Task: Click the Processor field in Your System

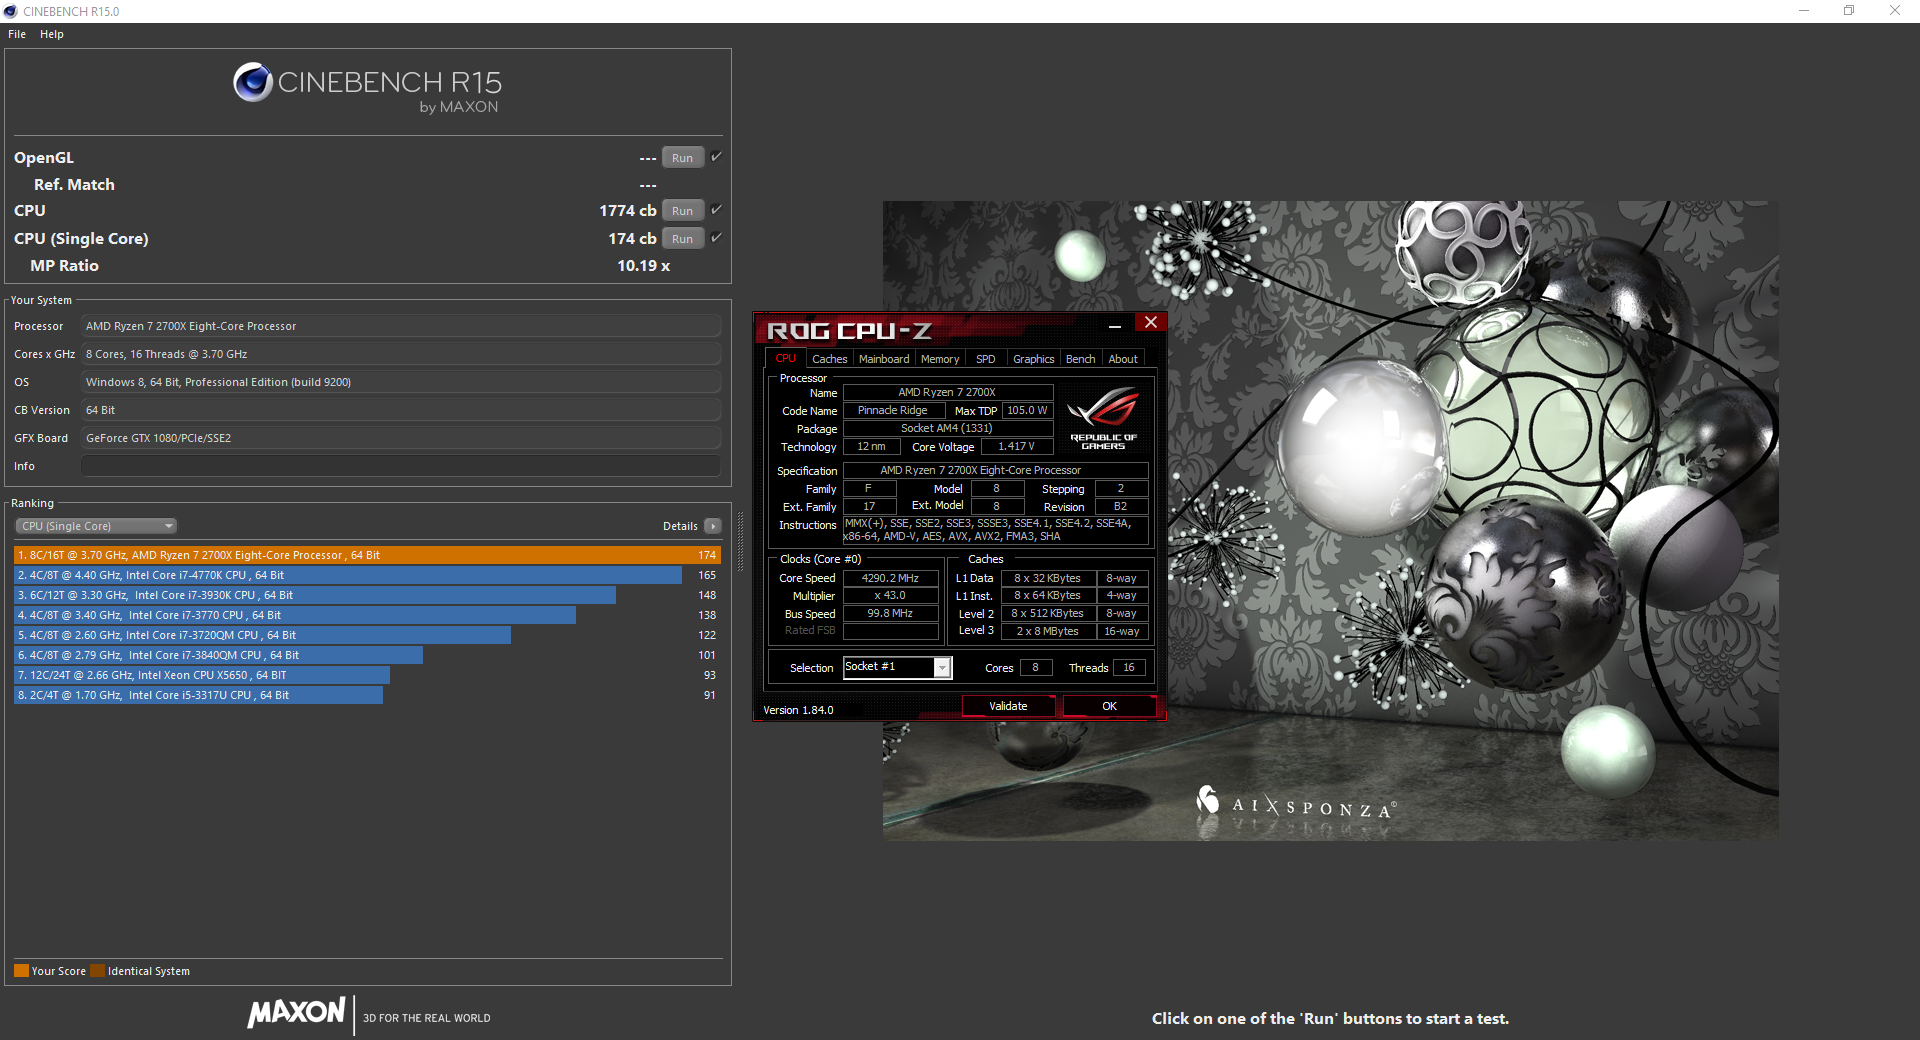Action: (401, 326)
